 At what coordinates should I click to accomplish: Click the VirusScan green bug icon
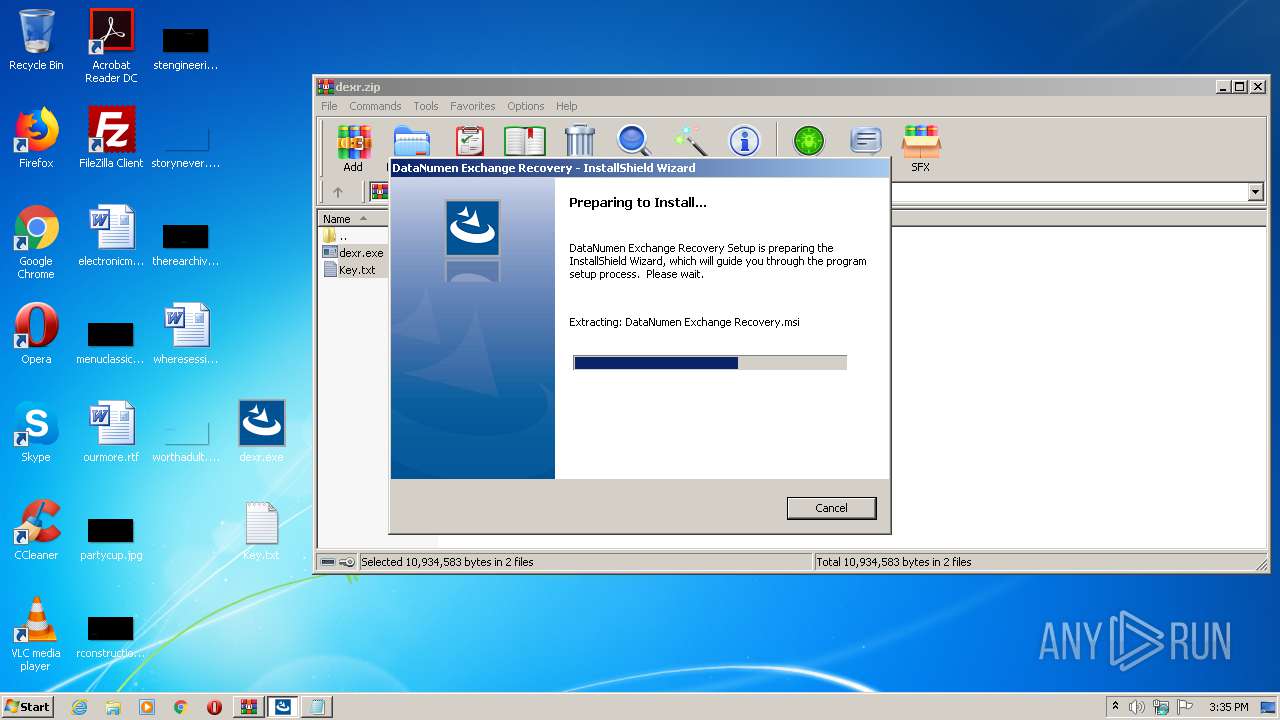(x=809, y=141)
